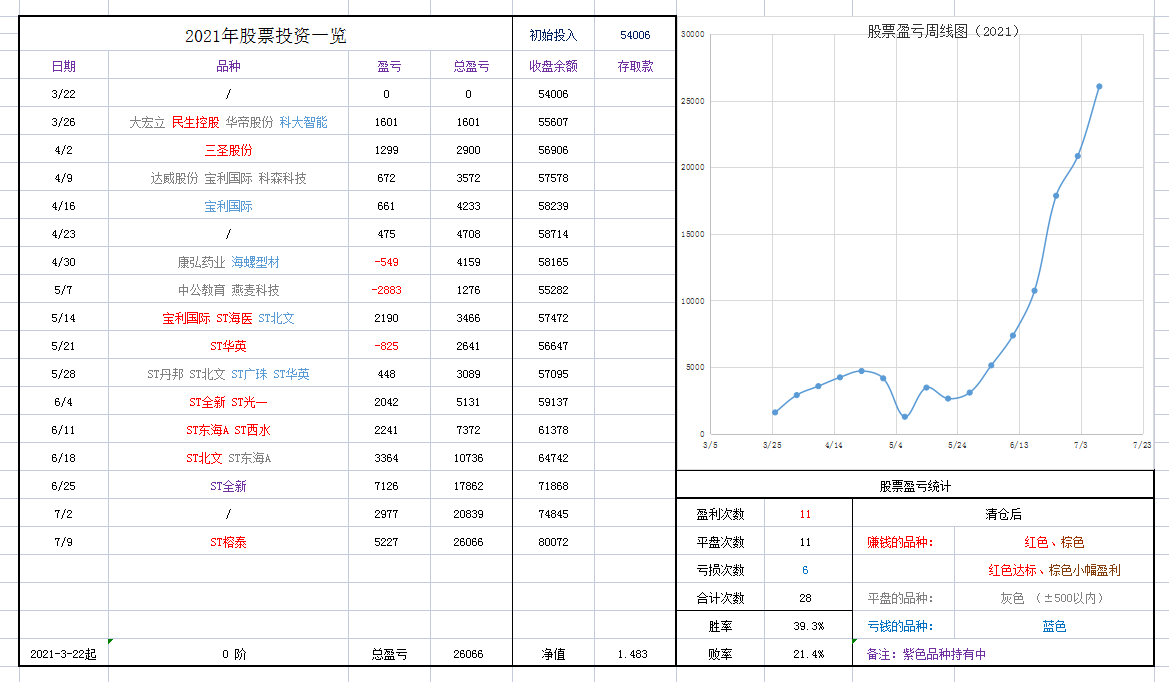Select the net value 1.483
The height and width of the screenshot is (682, 1169).
632,654
